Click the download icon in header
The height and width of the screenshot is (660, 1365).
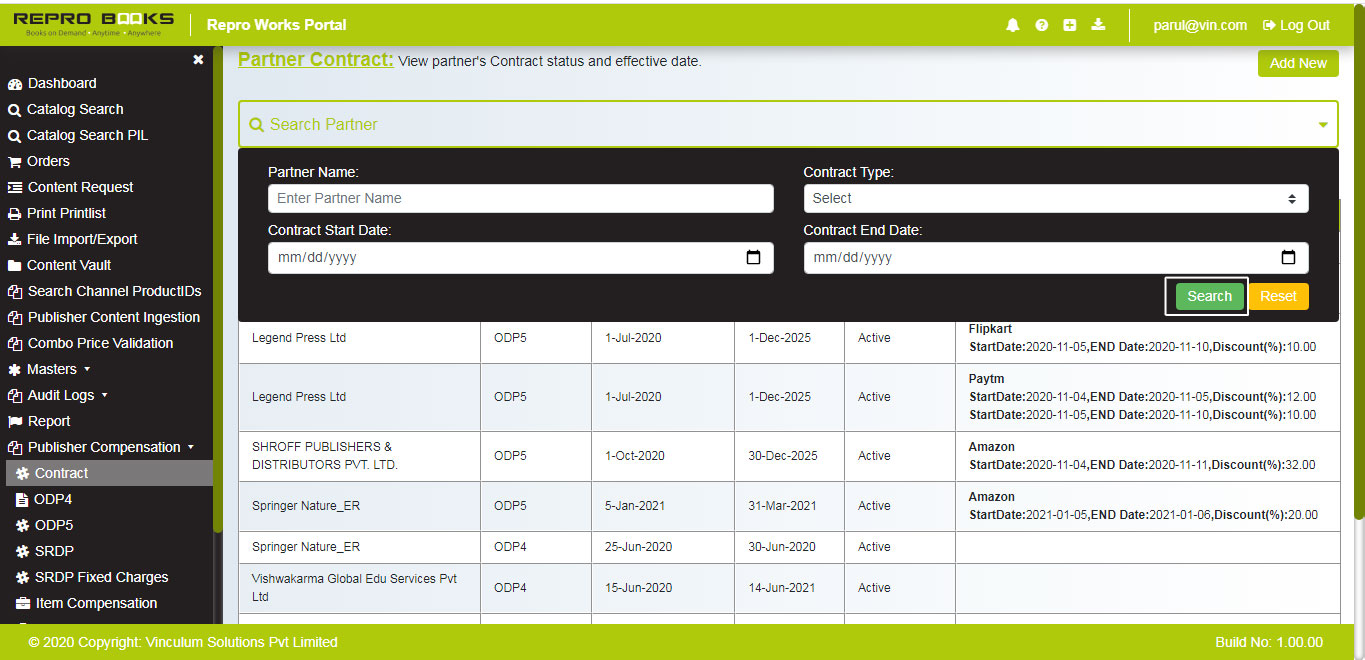[1098, 25]
